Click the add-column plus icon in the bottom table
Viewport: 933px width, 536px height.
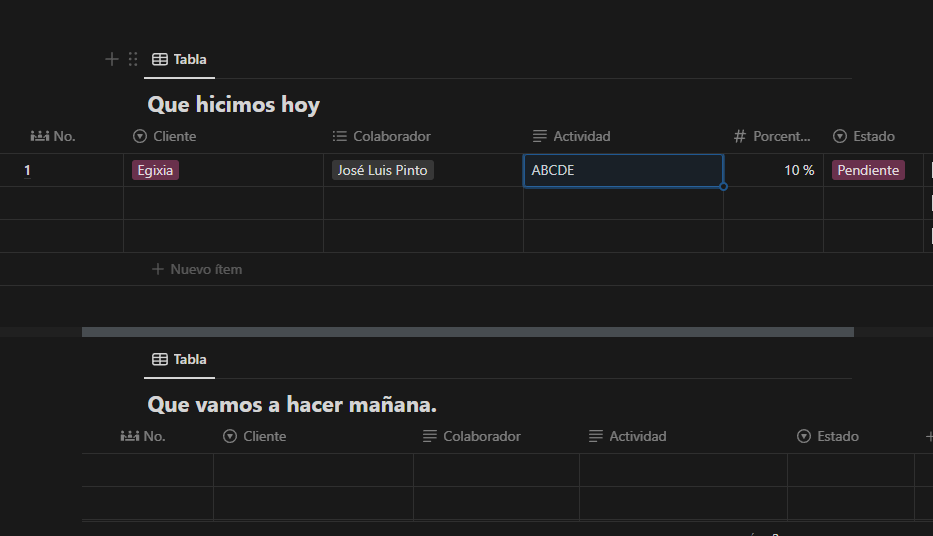928,436
